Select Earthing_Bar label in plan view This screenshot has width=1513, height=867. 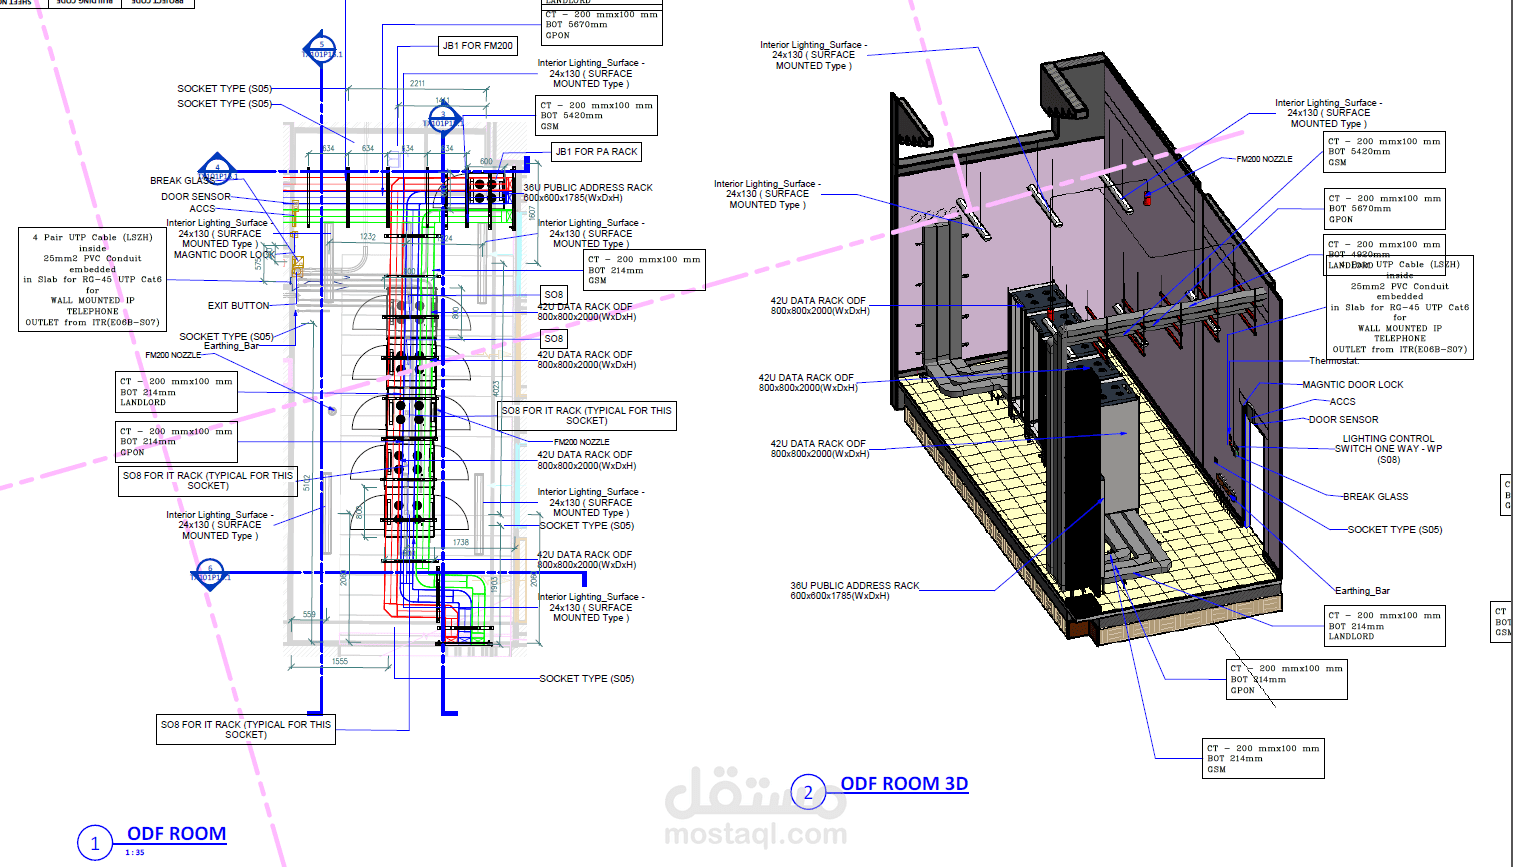coord(232,347)
